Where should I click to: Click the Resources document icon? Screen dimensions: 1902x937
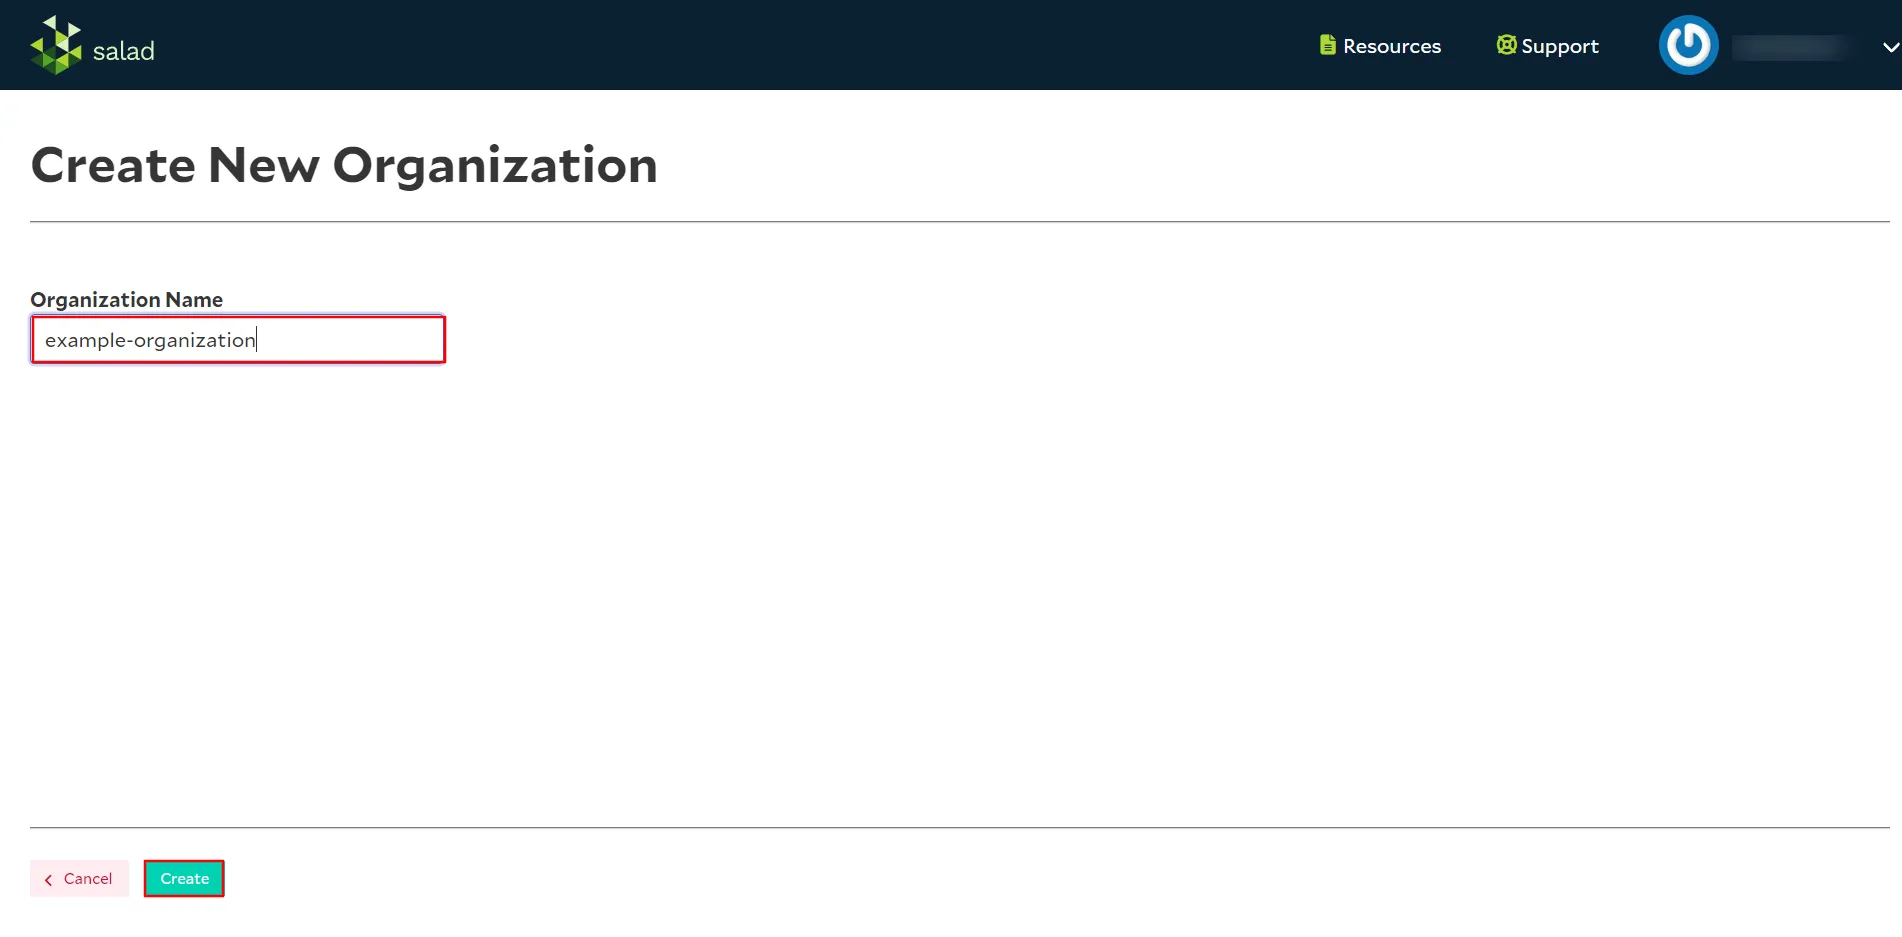[1327, 45]
